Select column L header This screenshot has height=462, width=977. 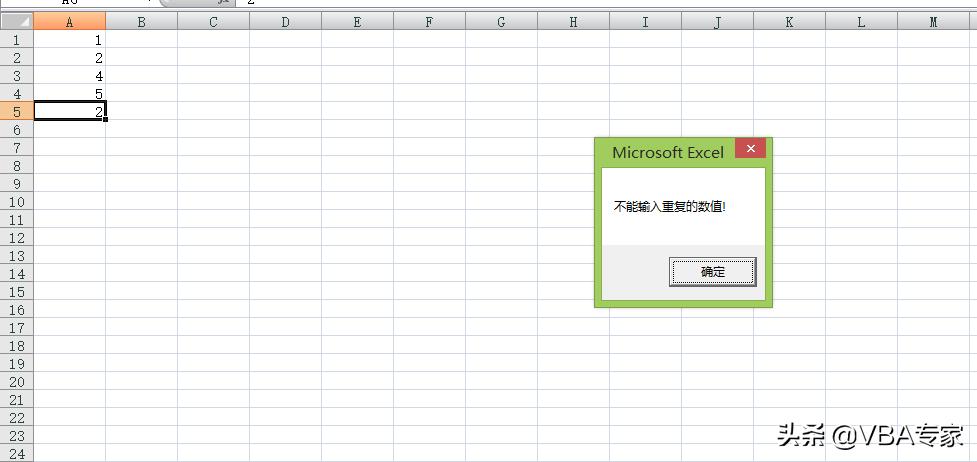click(861, 22)
